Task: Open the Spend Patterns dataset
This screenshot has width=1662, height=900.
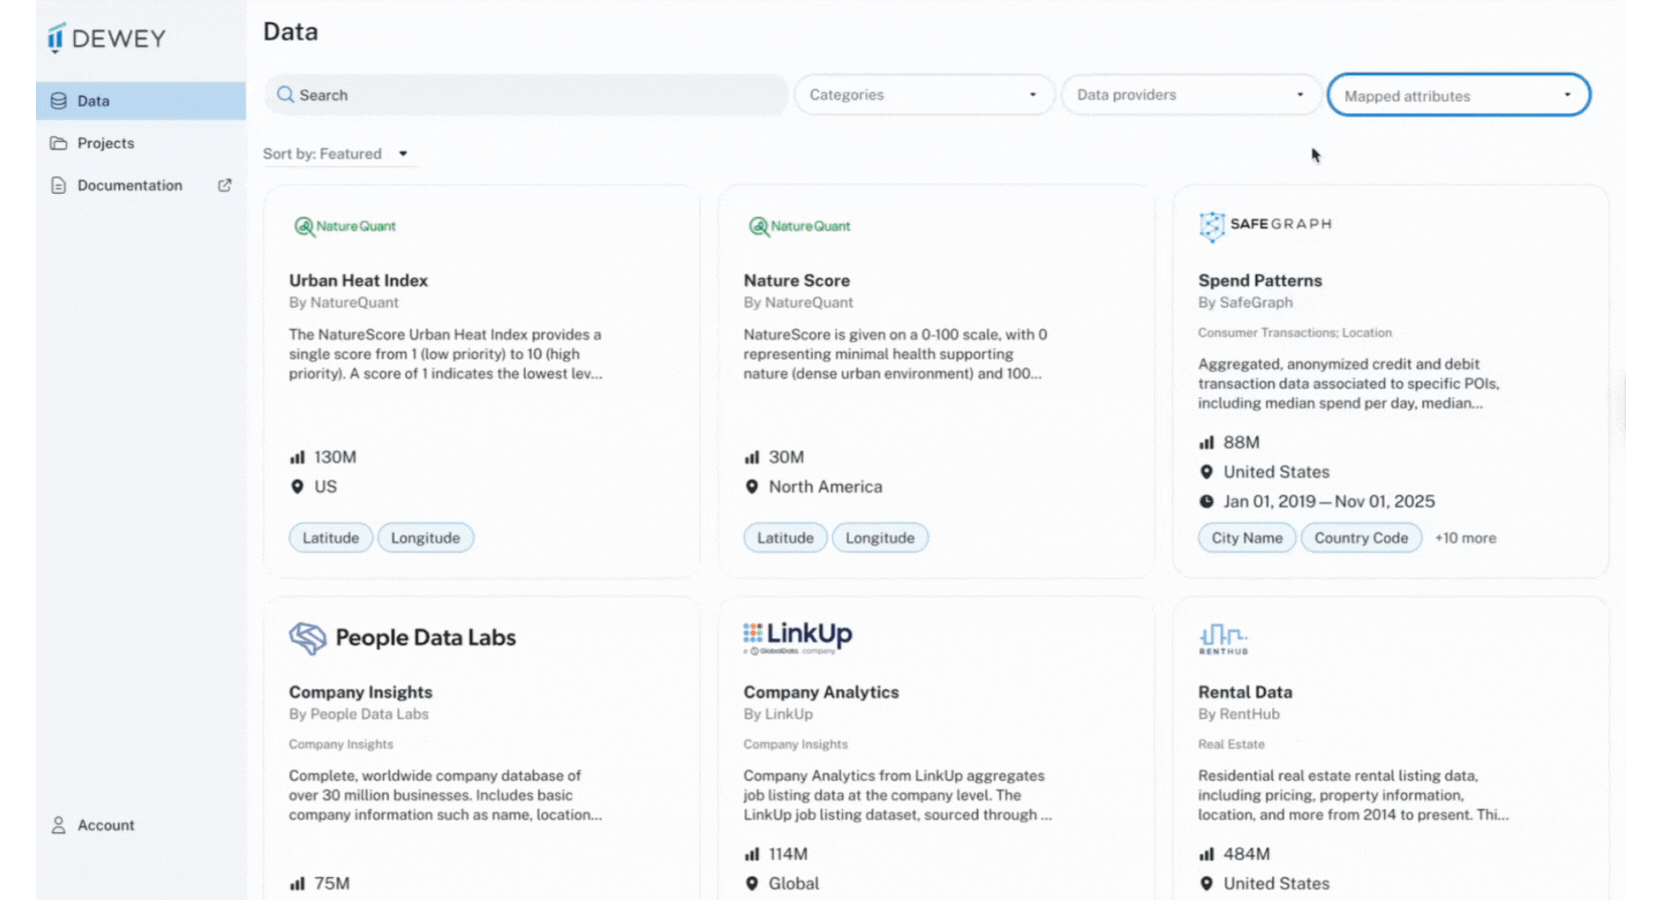Action: tap(1260, 281)
